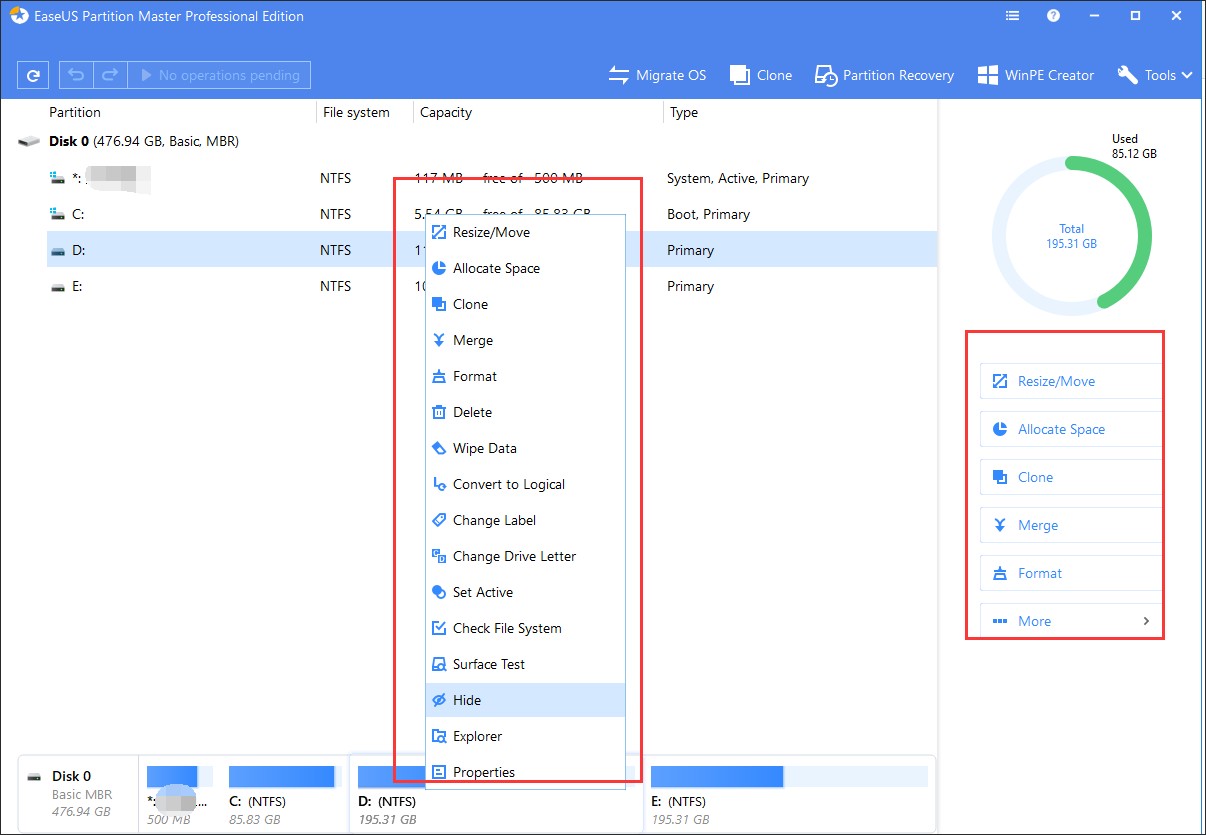Open WinPE Creator
The height and width of the screenshot is (835, 1206).
coord(1036,75)
